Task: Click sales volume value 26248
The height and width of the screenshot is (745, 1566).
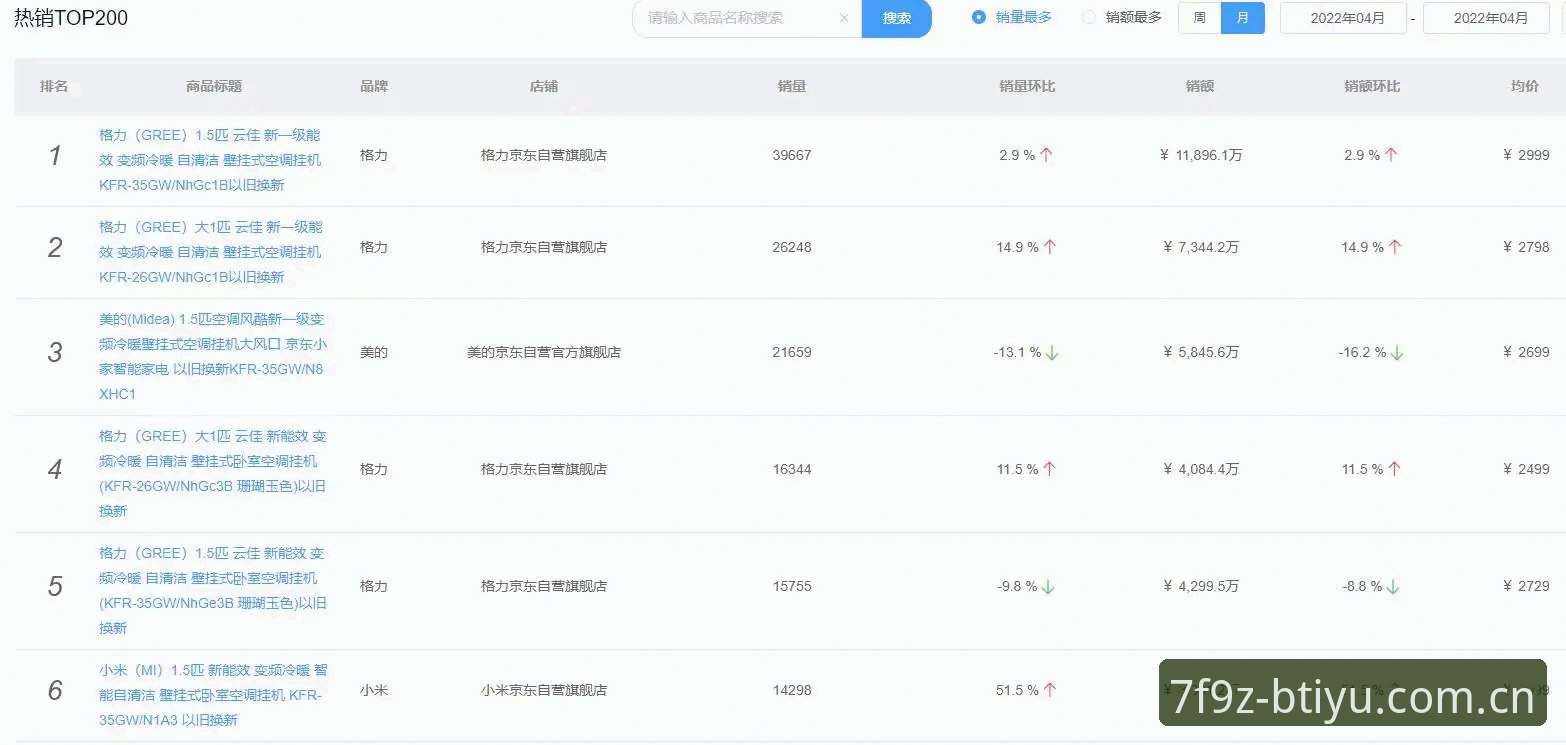Action: point(792,247)
